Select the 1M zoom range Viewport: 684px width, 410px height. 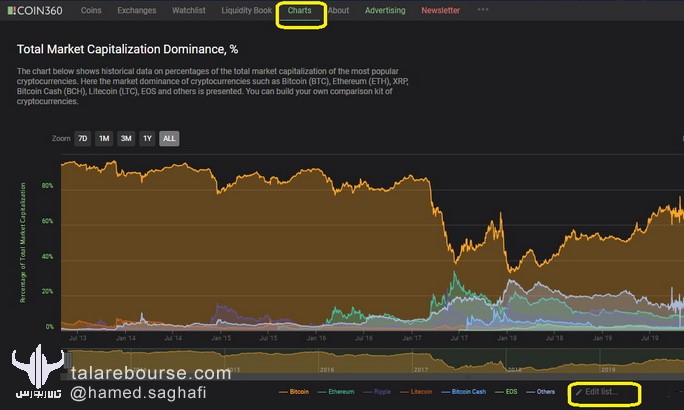tap(104, 139)
